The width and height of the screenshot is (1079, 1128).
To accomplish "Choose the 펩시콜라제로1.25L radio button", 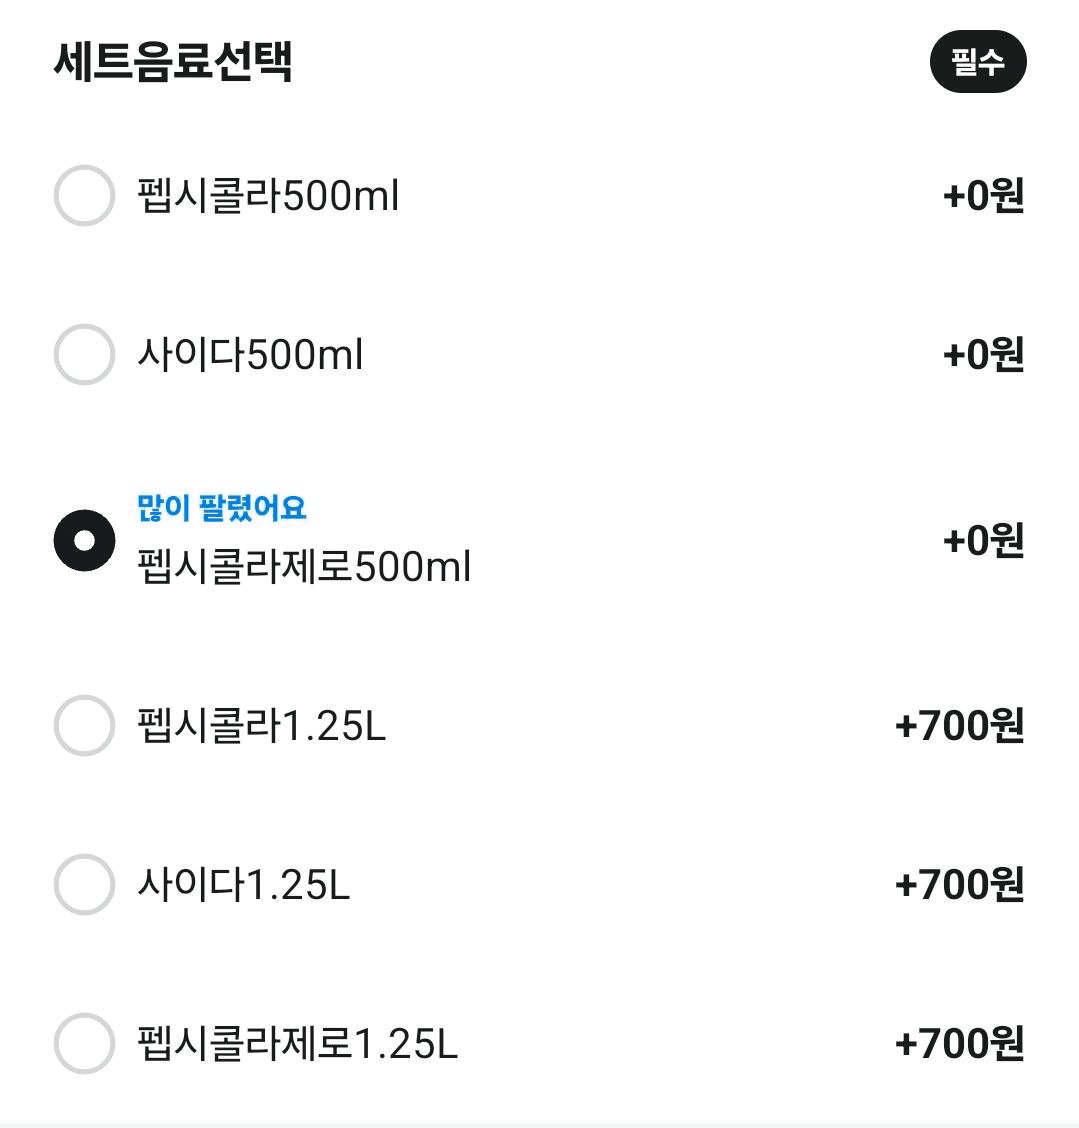I will click(84, 1044).
